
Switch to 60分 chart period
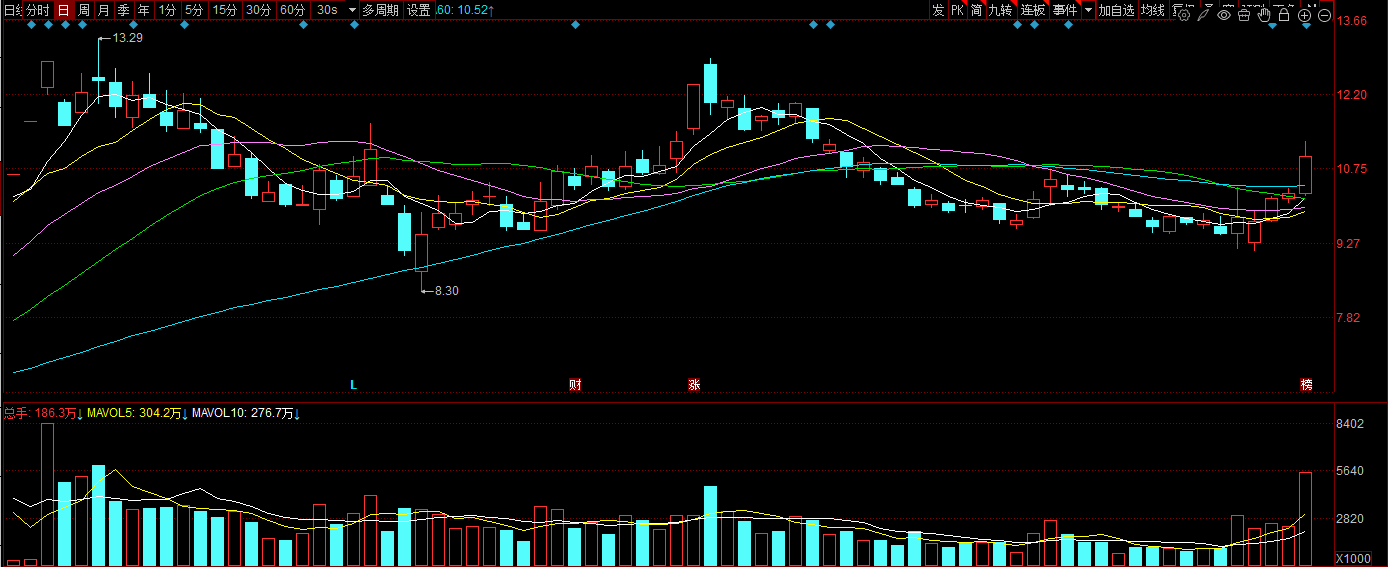click(292, 10)
